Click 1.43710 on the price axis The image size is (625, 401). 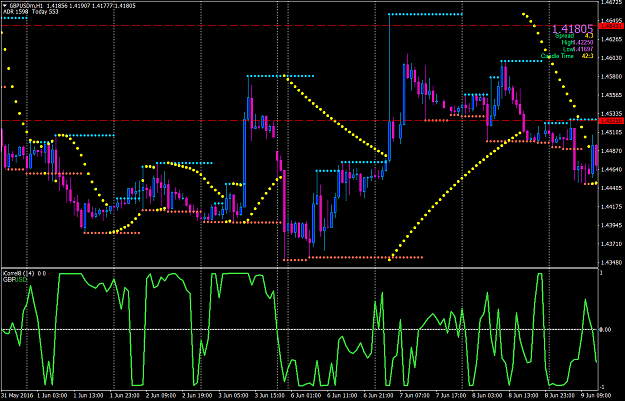point(612,244)
